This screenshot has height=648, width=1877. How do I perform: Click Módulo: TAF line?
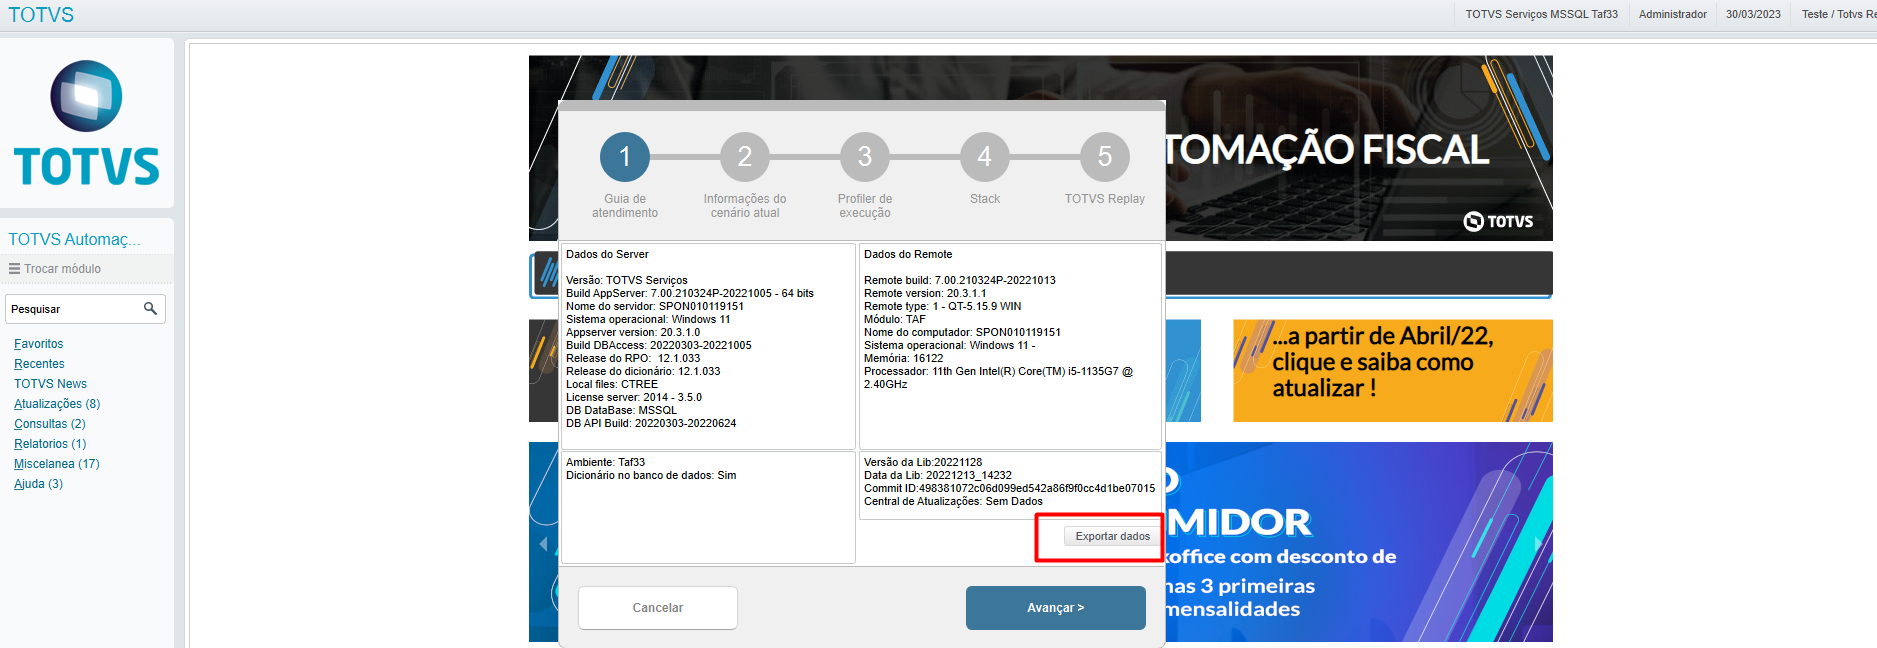coord(895,320)
